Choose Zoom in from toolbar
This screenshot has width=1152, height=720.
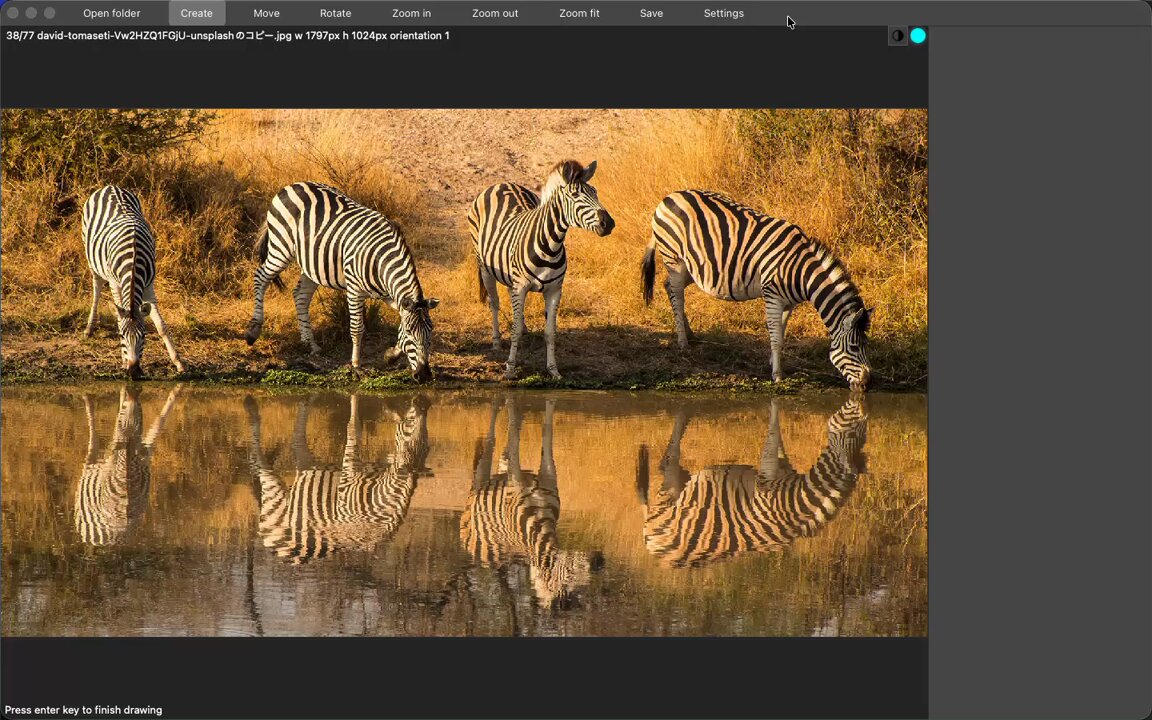coord(411,13)
